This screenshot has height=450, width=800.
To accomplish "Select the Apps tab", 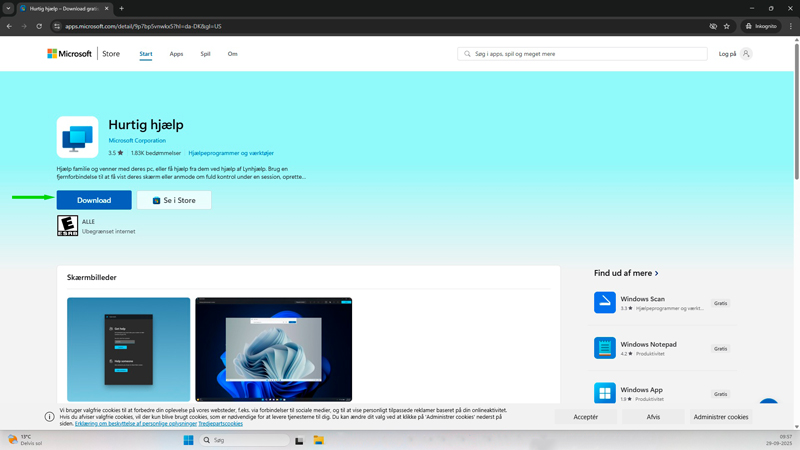I will click(176, 54).
